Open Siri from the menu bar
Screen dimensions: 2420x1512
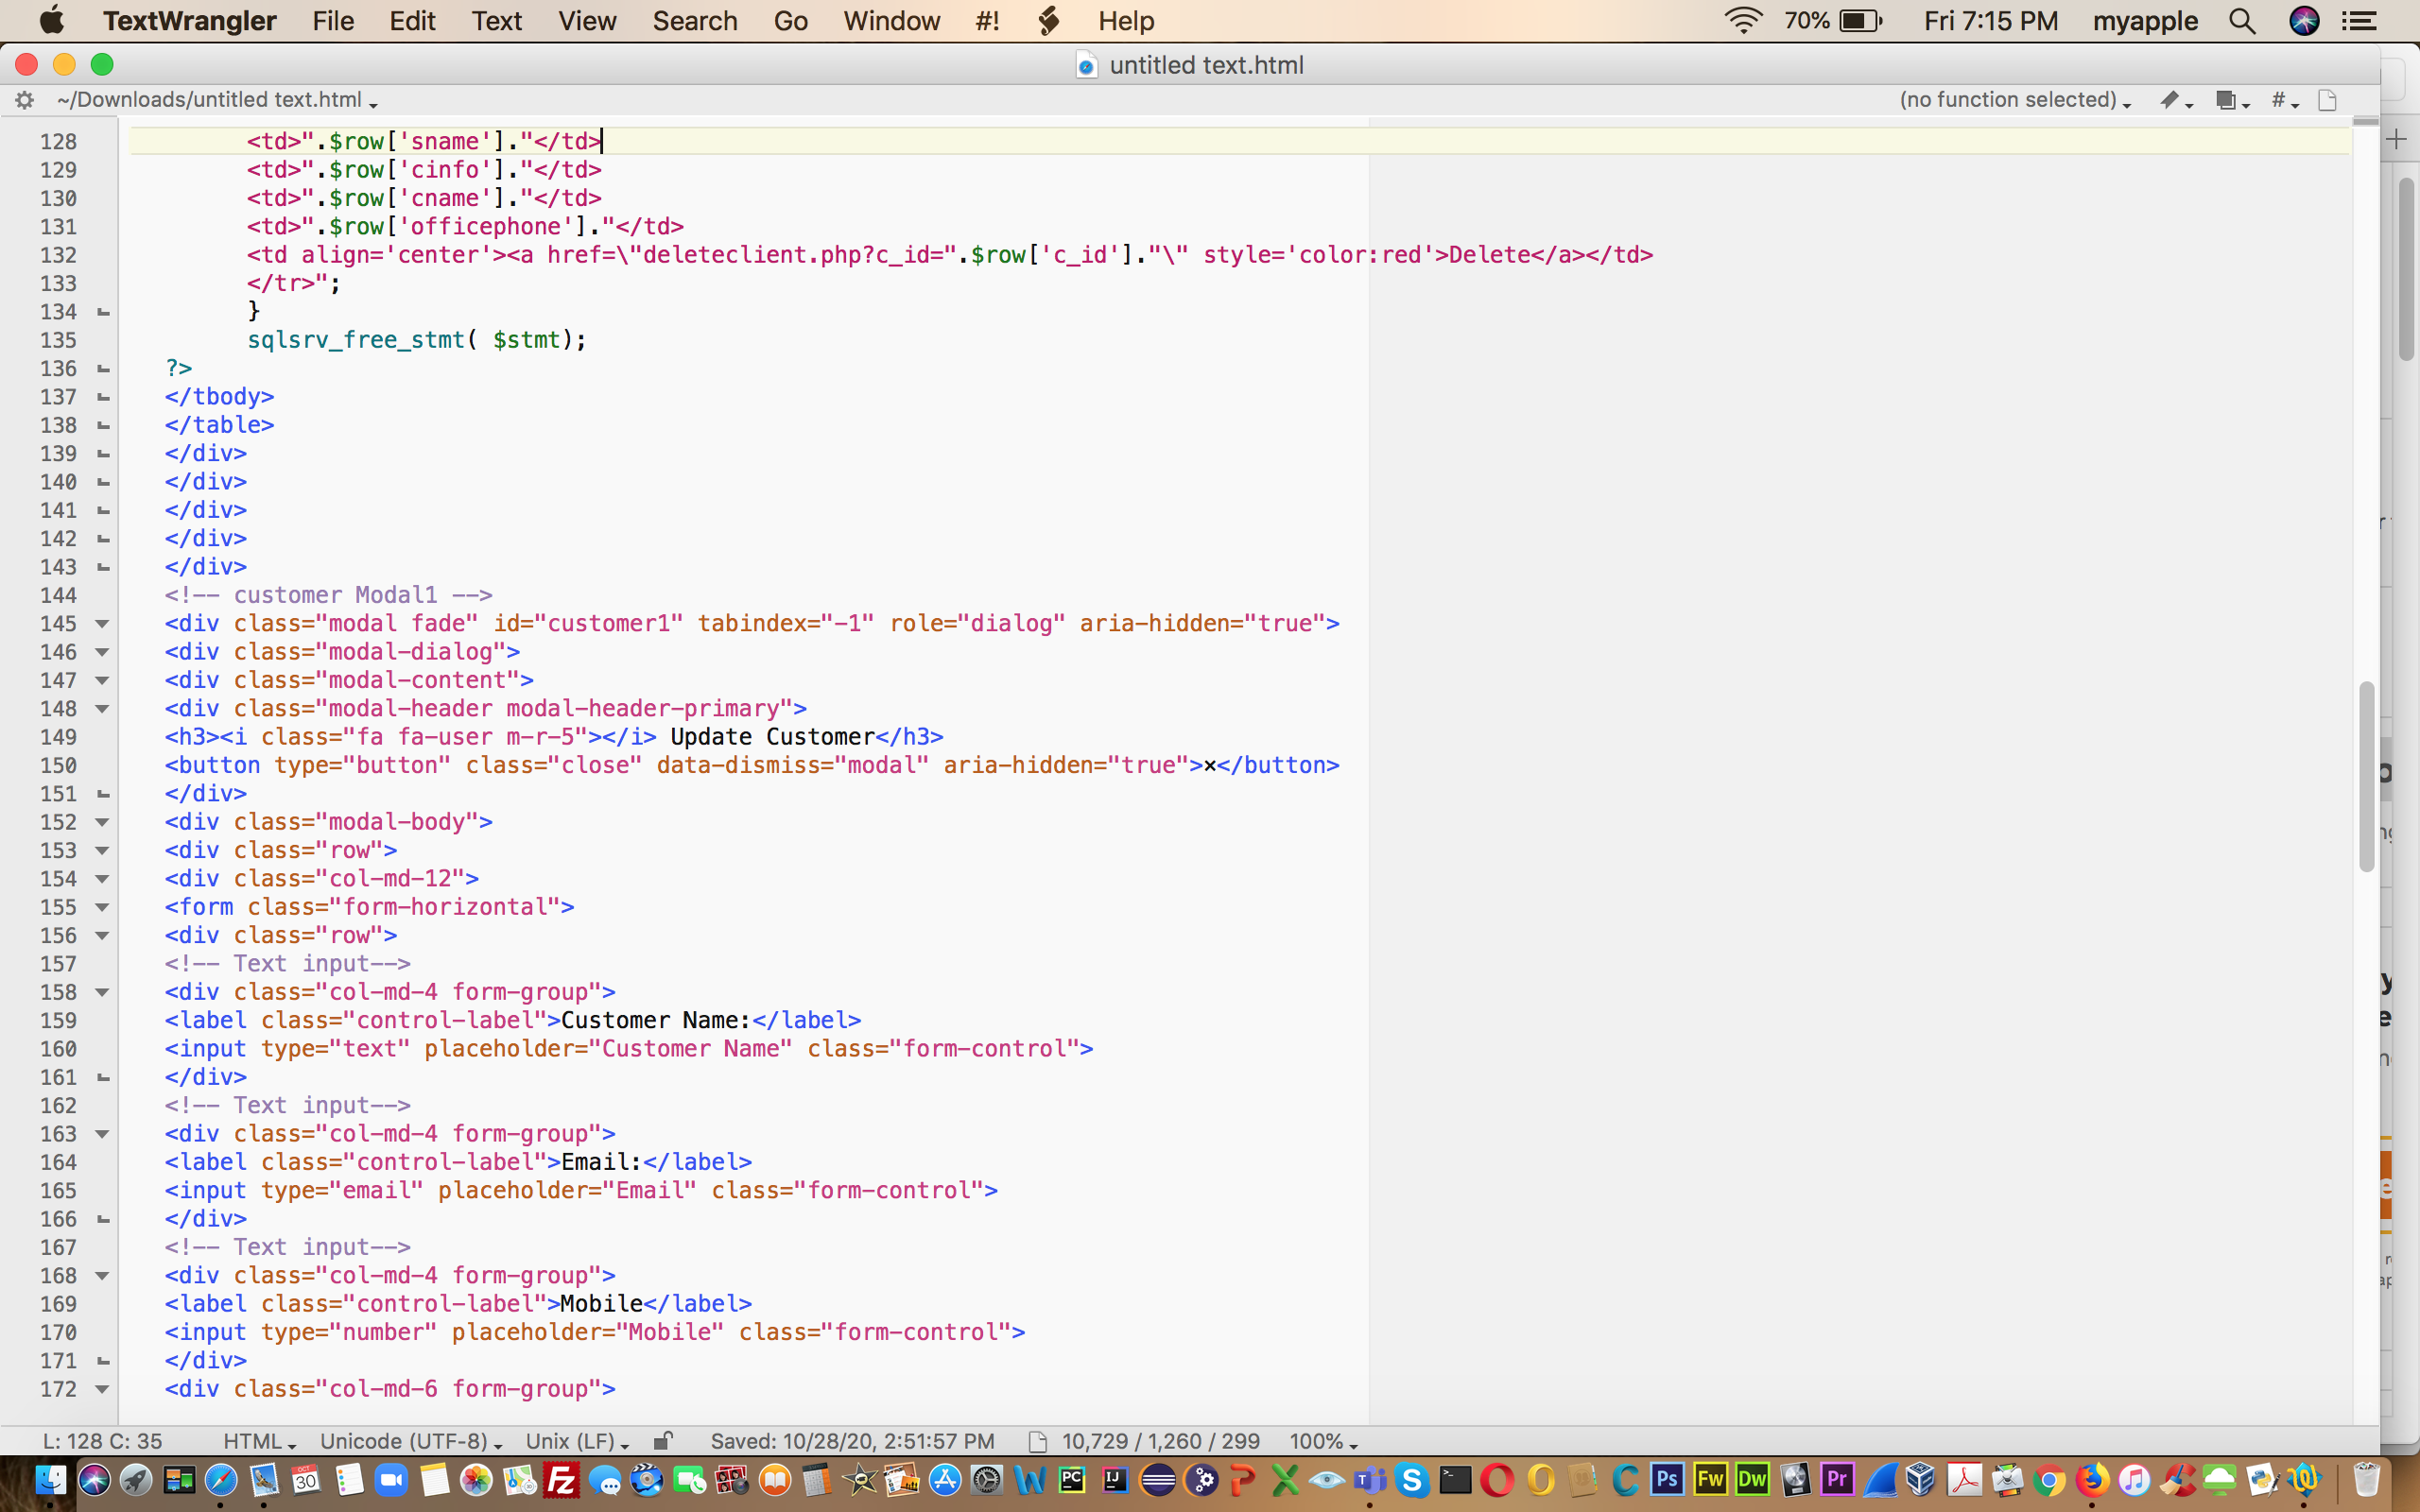(x=2304, y=21)
